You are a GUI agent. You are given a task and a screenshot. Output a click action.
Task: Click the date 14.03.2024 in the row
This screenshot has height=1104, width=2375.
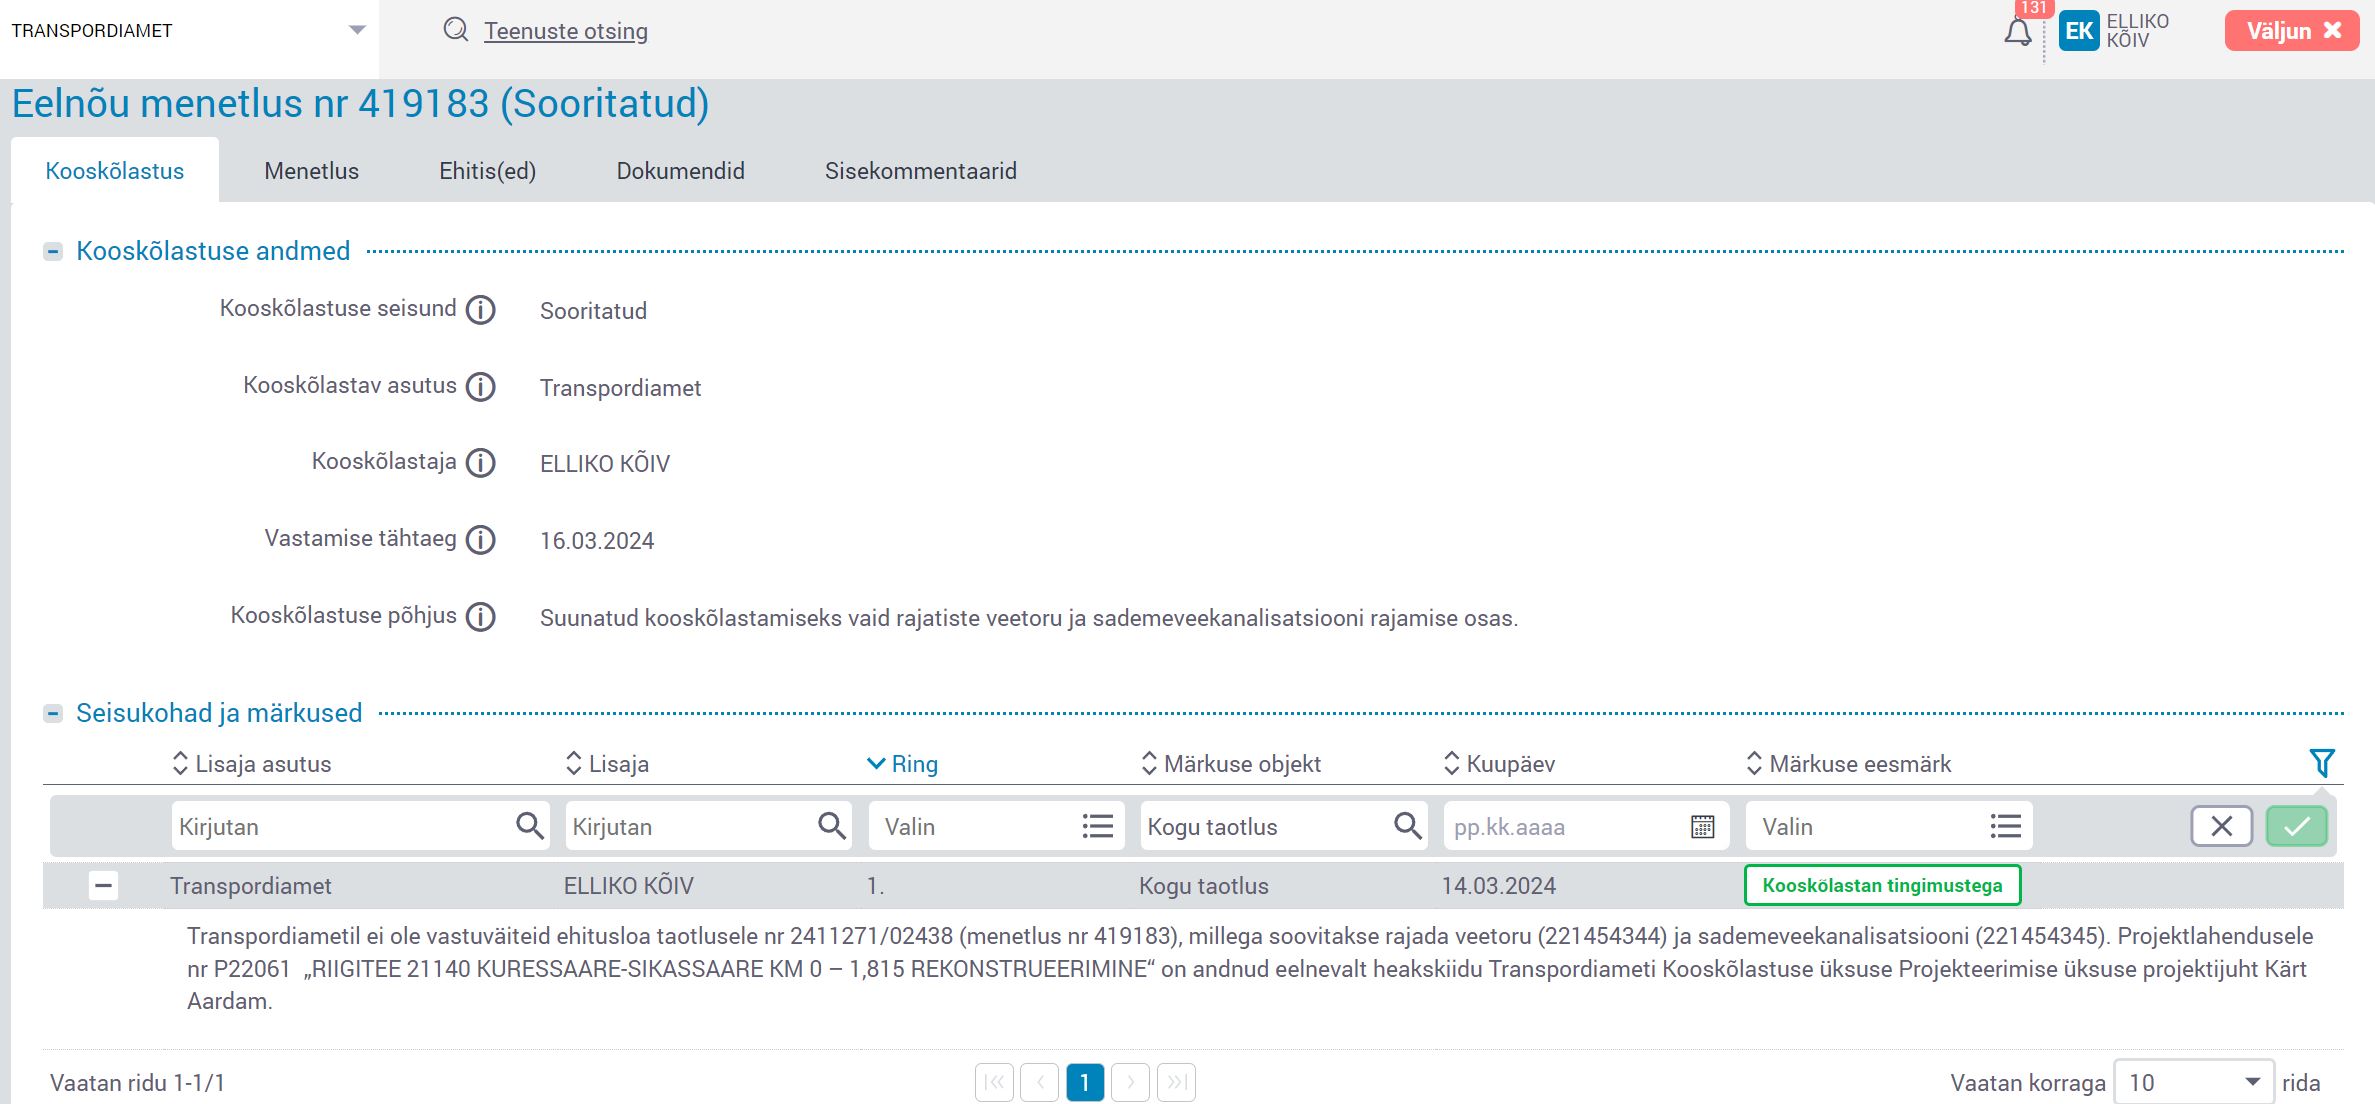click(x=1498, y=886)
